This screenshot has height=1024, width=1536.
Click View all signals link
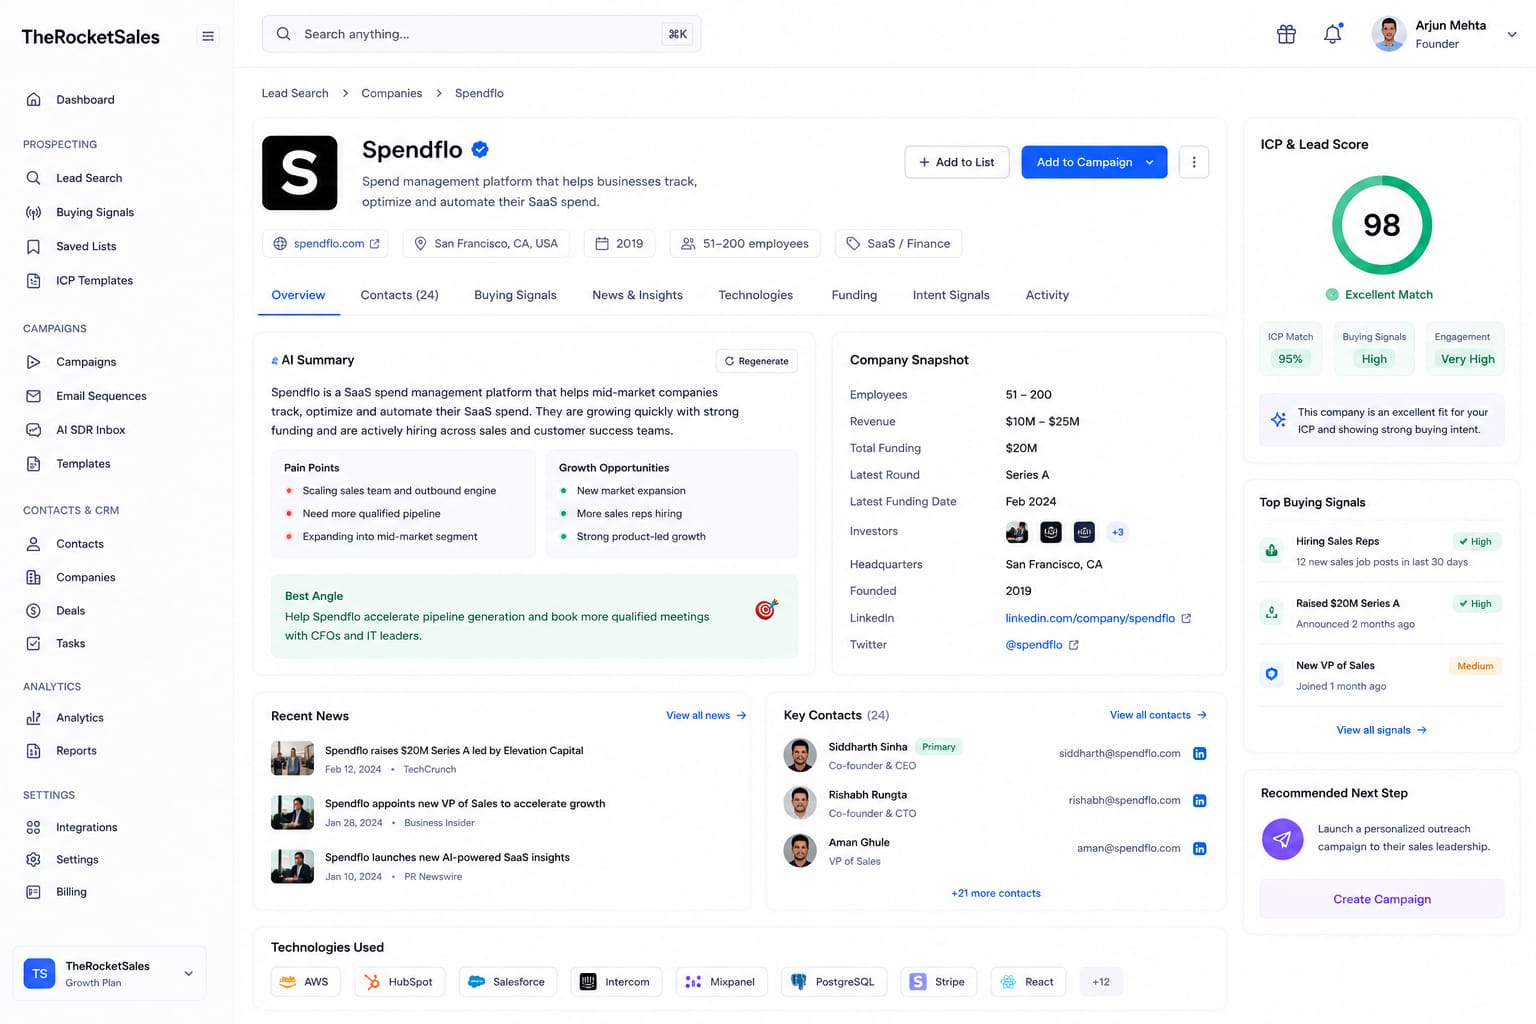[1381, 730]
